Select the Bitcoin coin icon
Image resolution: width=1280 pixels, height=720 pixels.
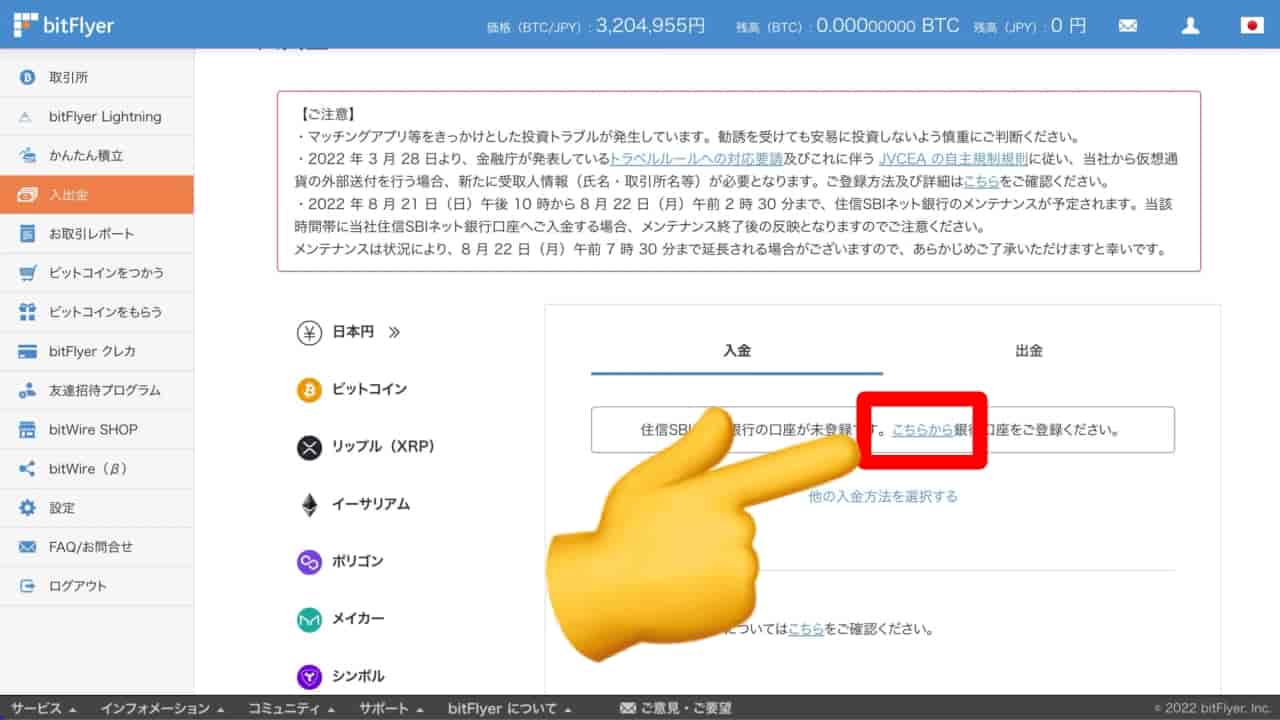tap(309, 389)
